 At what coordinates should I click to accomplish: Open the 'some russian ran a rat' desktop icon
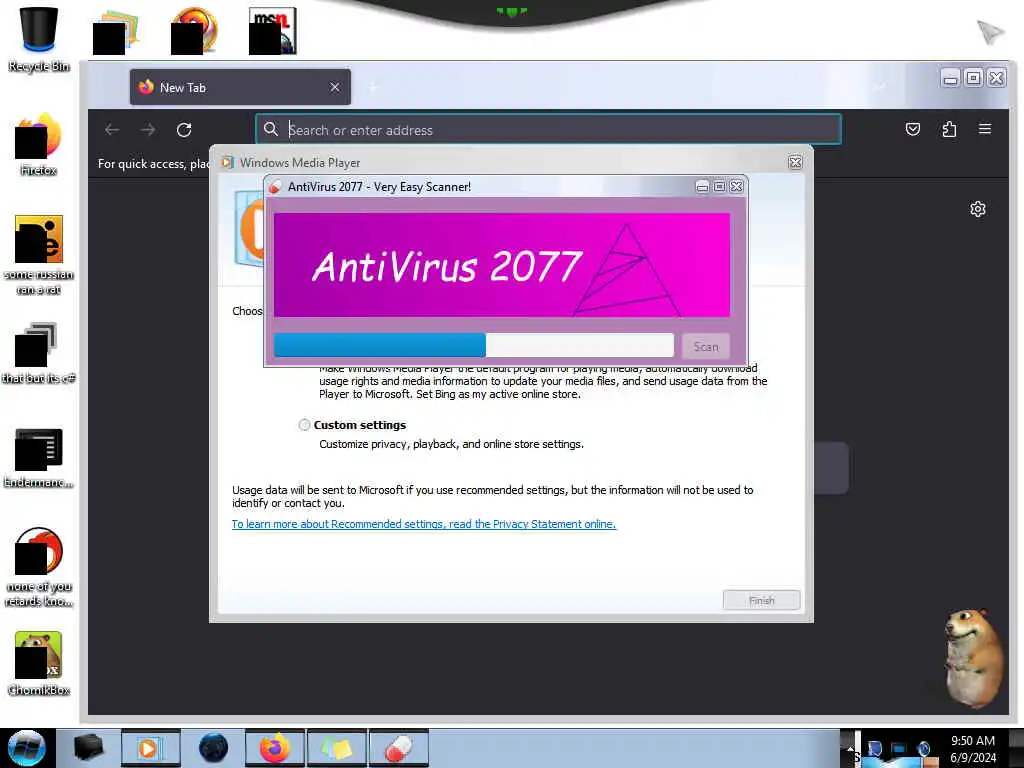(39, 255)
